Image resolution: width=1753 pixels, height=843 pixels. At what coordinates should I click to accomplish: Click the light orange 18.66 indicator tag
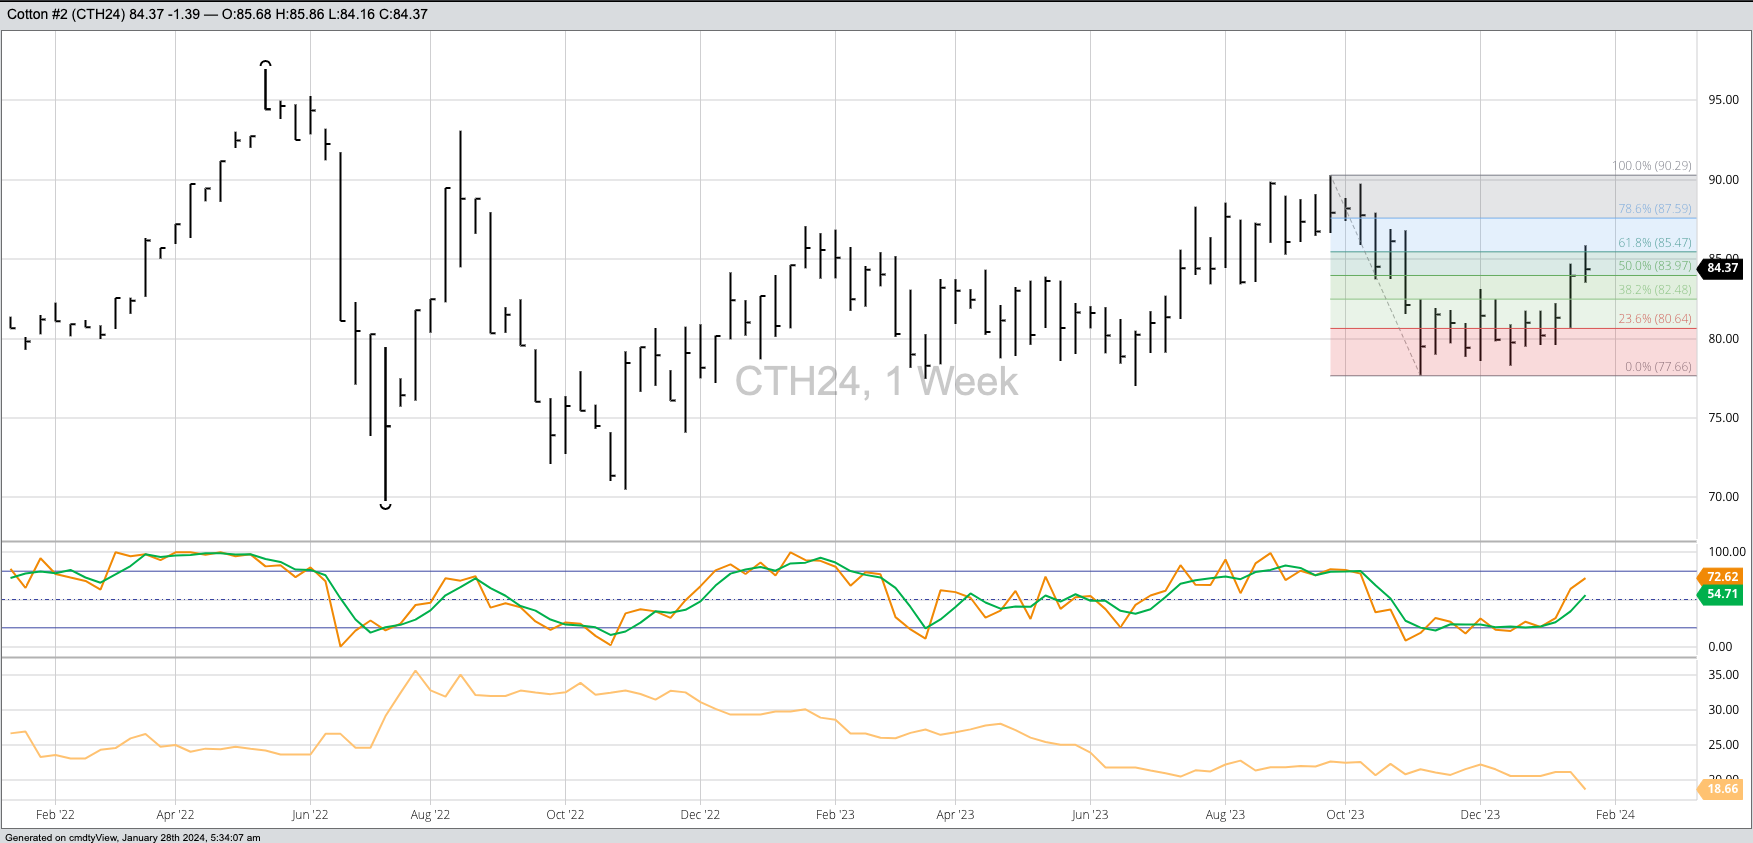point(1722,789)
